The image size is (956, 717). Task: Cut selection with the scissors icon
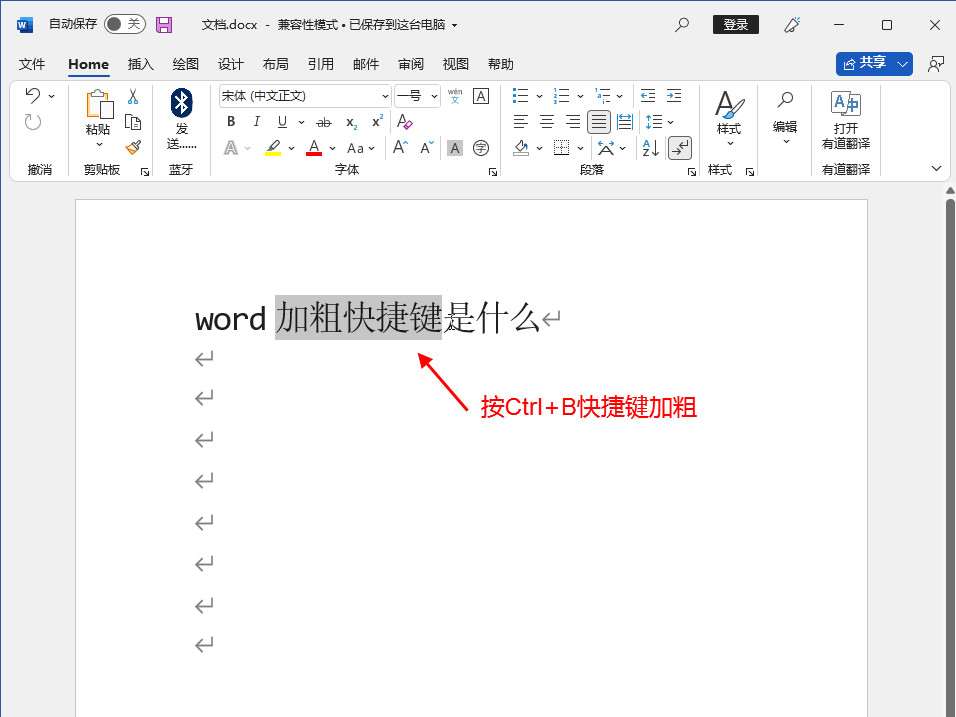click(x=133, y=96)
